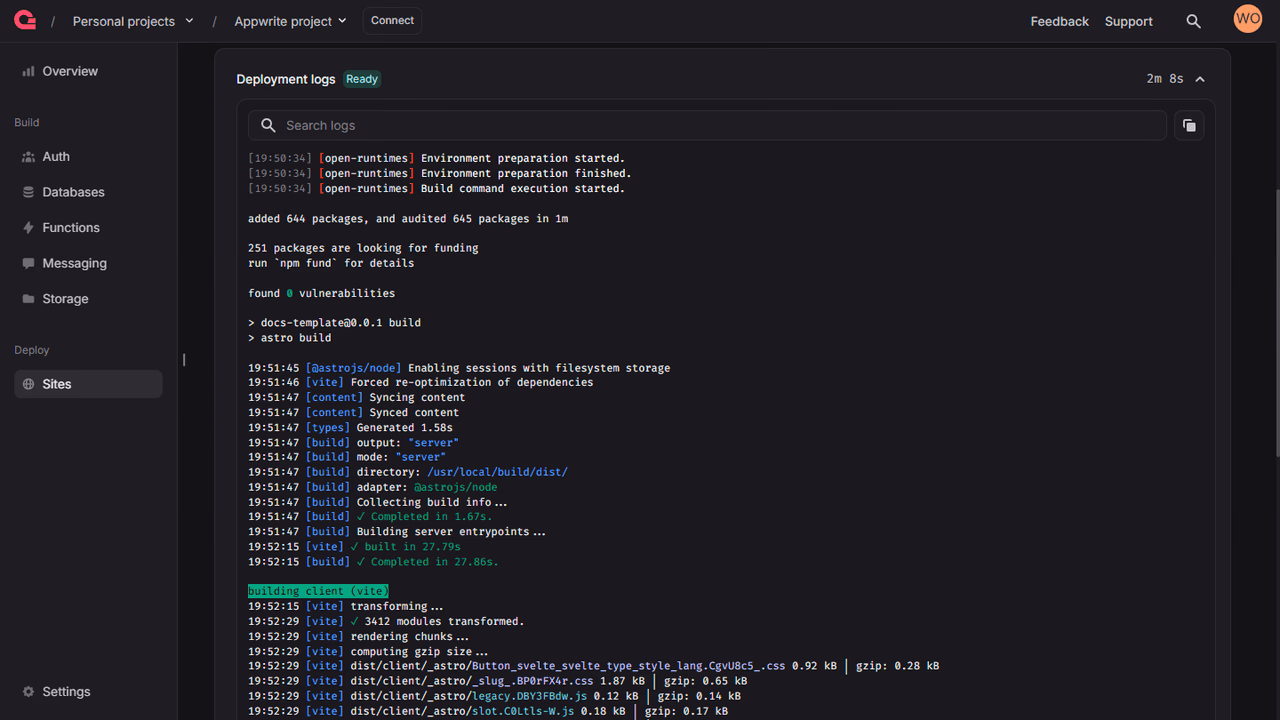Click the 2m 8s duration text
This screenshot has width=1280, height=720.
(1165, 79)
